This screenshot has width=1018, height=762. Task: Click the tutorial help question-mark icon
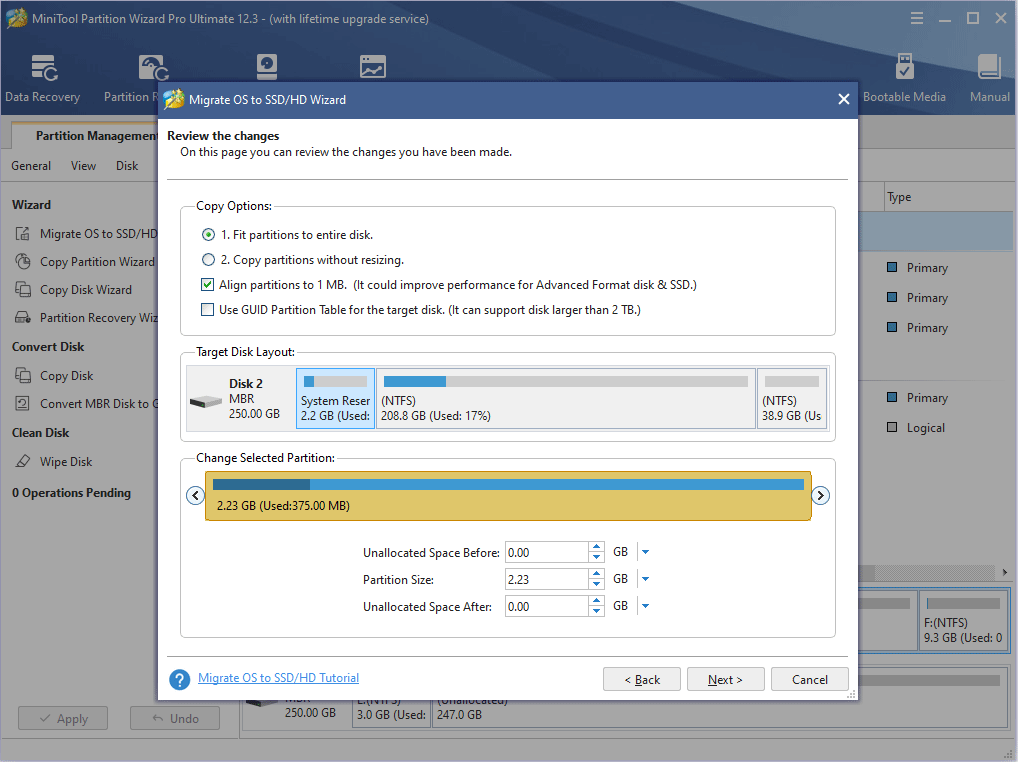pyautogui.click(x=180, y=680)
